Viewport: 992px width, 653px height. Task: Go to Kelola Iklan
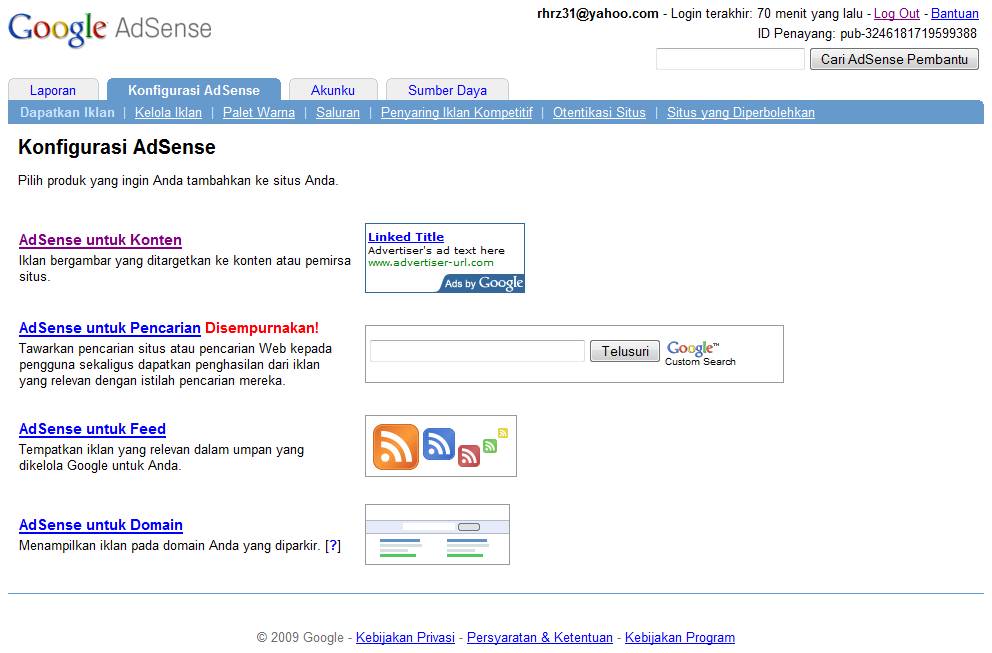pyautogui.click(x=168, y=113)
